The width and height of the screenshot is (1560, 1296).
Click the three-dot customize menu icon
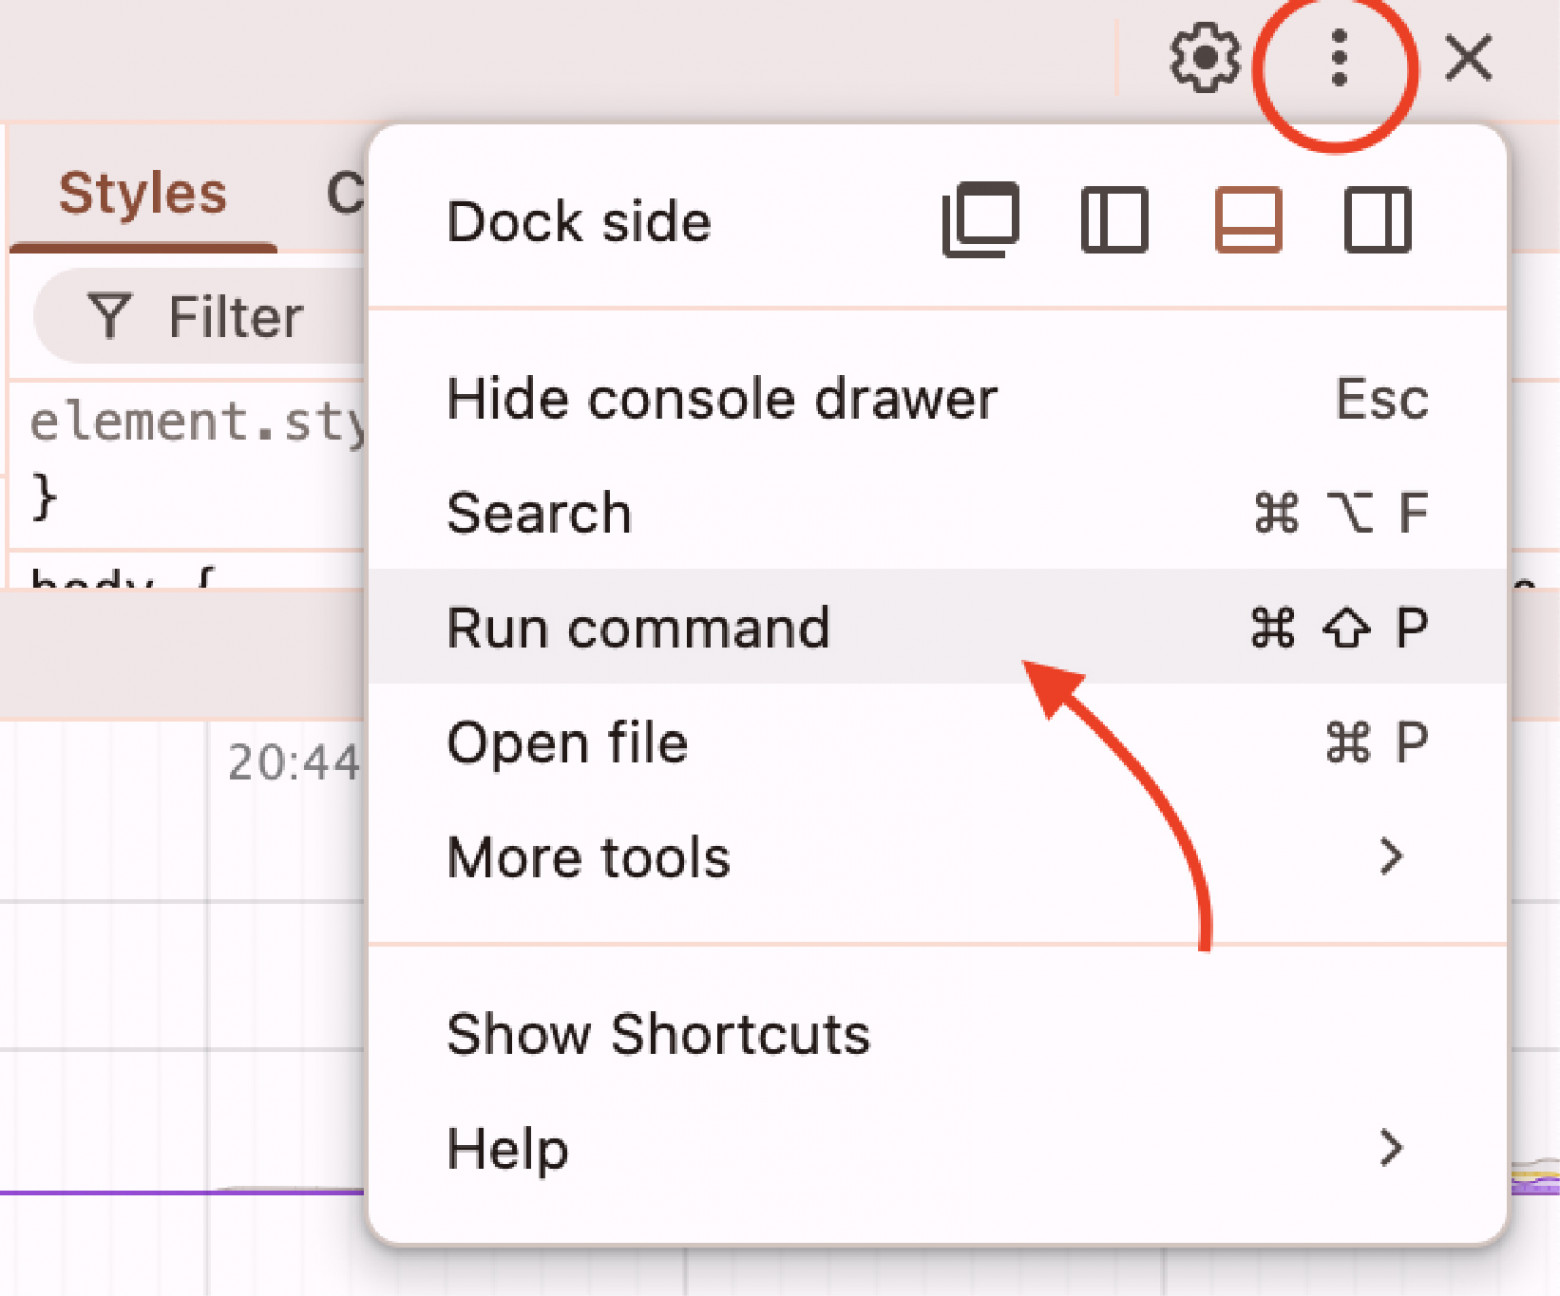tap(1338, 58)
